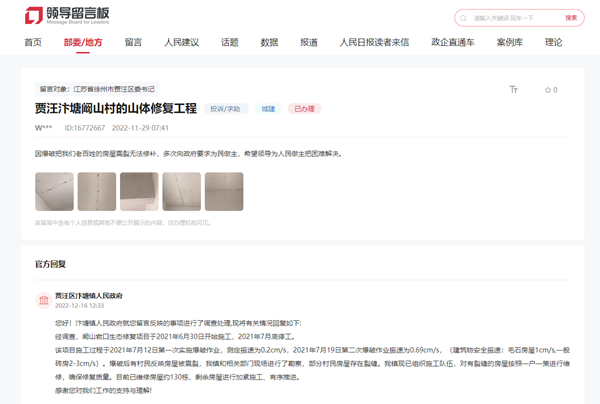
Task: Select the 话题 menu item
Action: click(x=230, y=42)
